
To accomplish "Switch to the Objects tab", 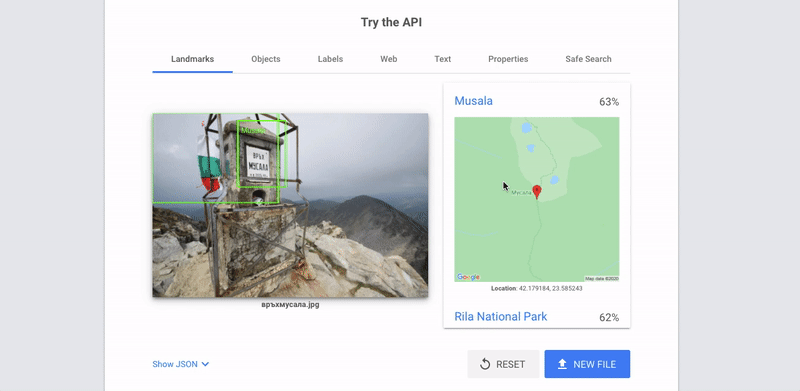I will tap(266, 59).
